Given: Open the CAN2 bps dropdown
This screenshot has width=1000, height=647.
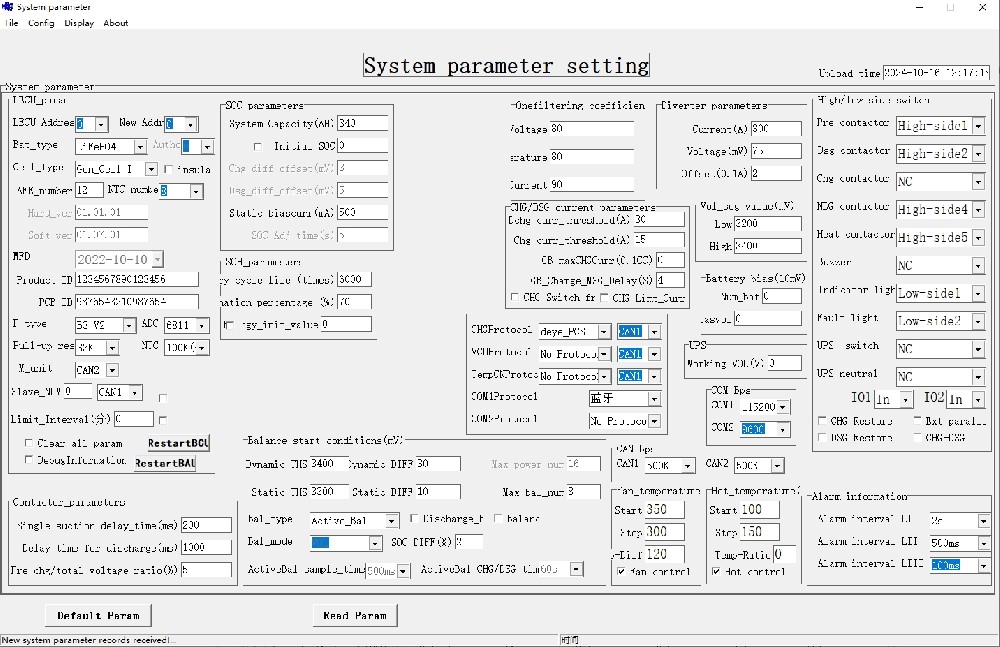Looking at the screenshot, I should point(777,466).
